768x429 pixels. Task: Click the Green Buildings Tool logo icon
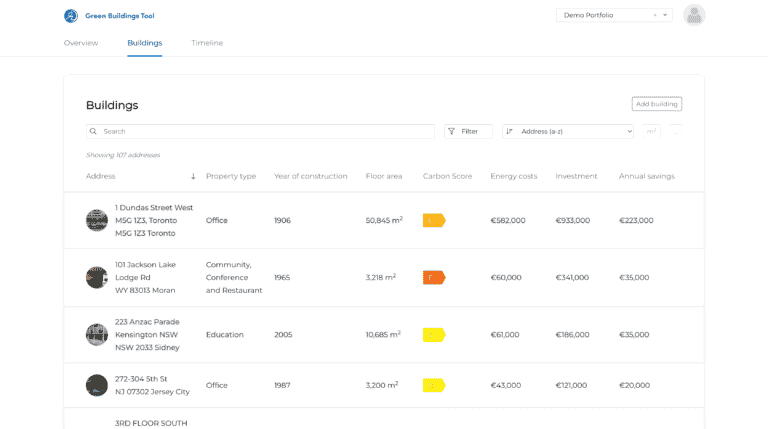click(71, 16)
